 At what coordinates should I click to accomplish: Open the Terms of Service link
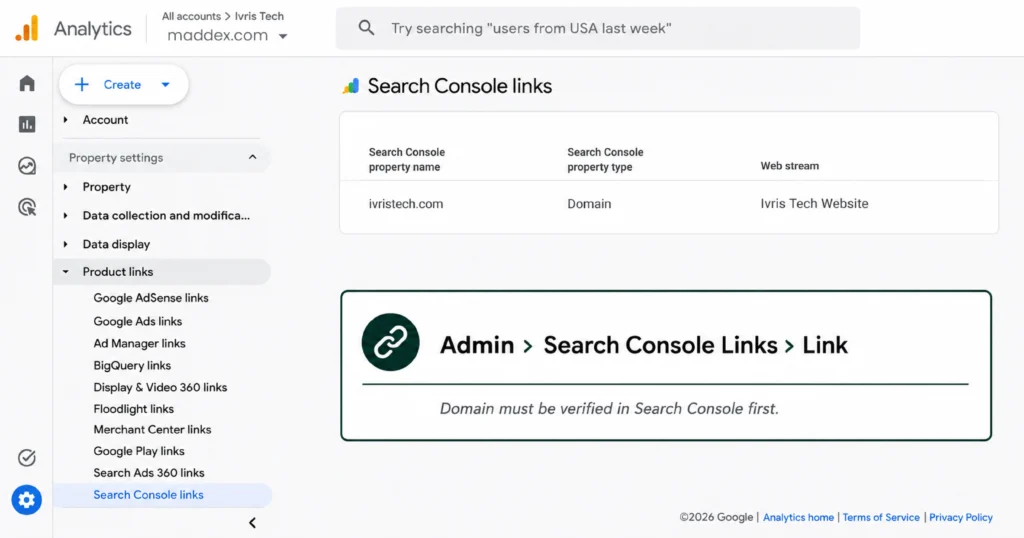[x=880, y=517]
